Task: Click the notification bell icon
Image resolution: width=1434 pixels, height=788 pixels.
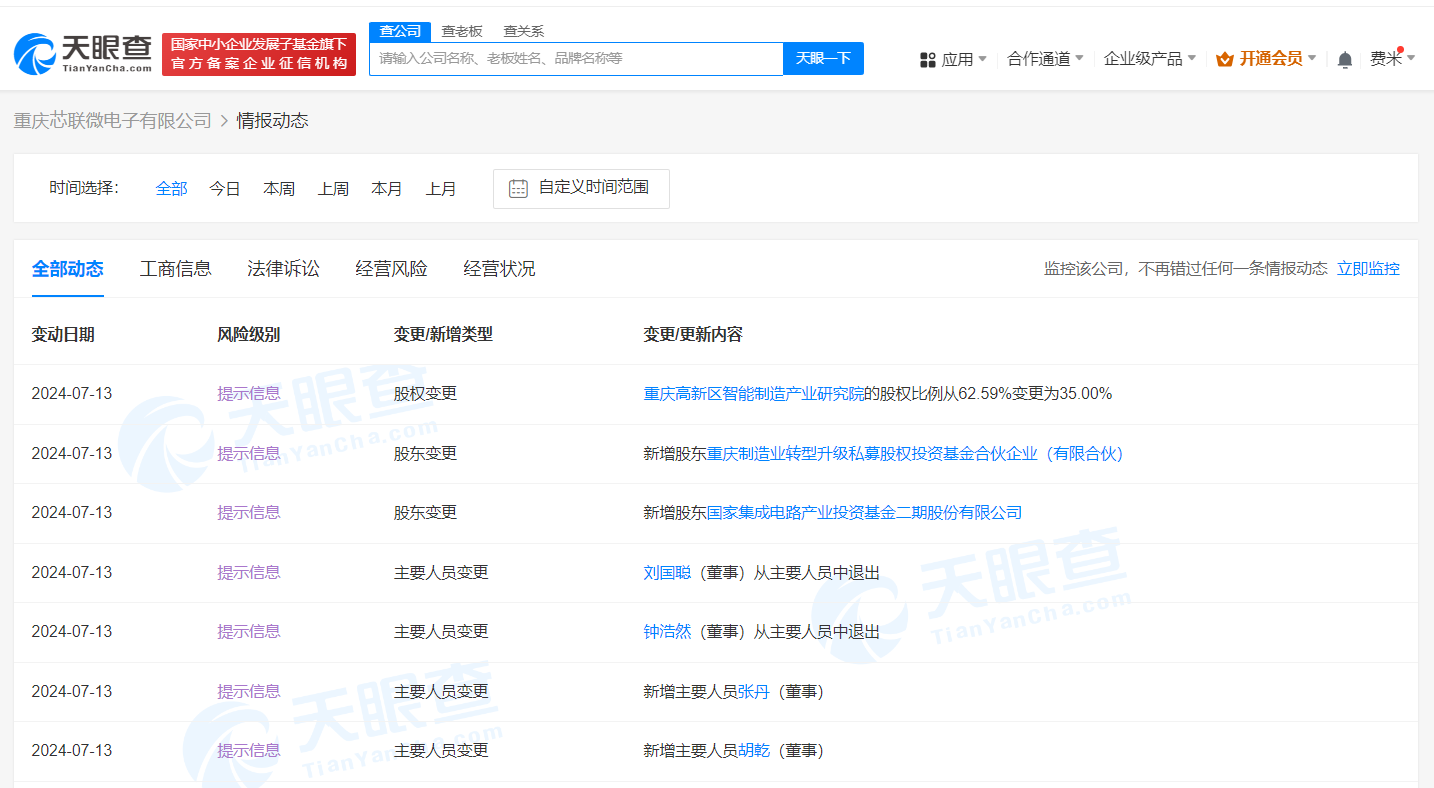Action: point(1344,59)
